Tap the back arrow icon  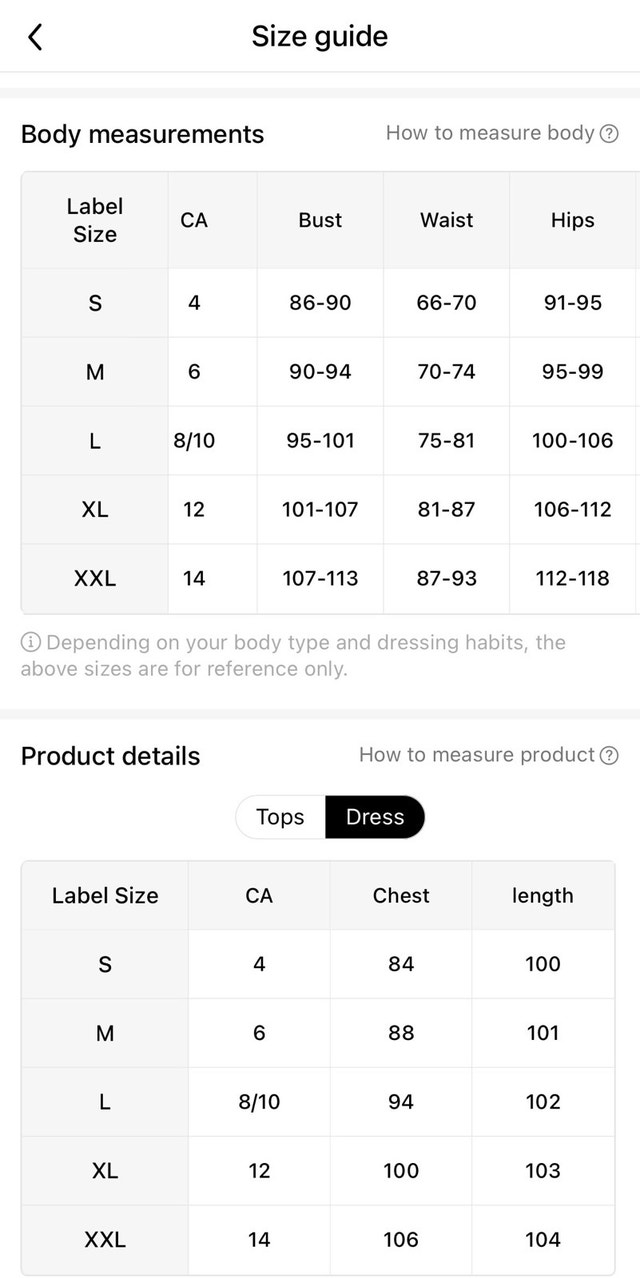point(35,37)
